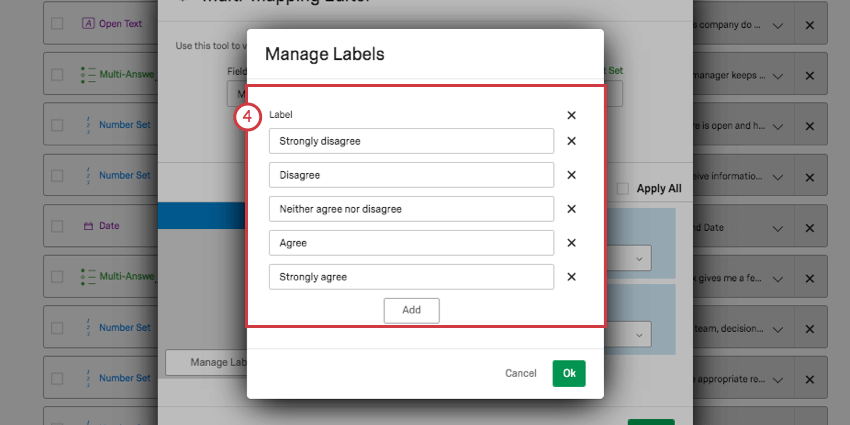This screenshot has height=425, width=850.
Task: Confirm with the green Ok button
Action: pyautogui.click(x=569, y=374)
